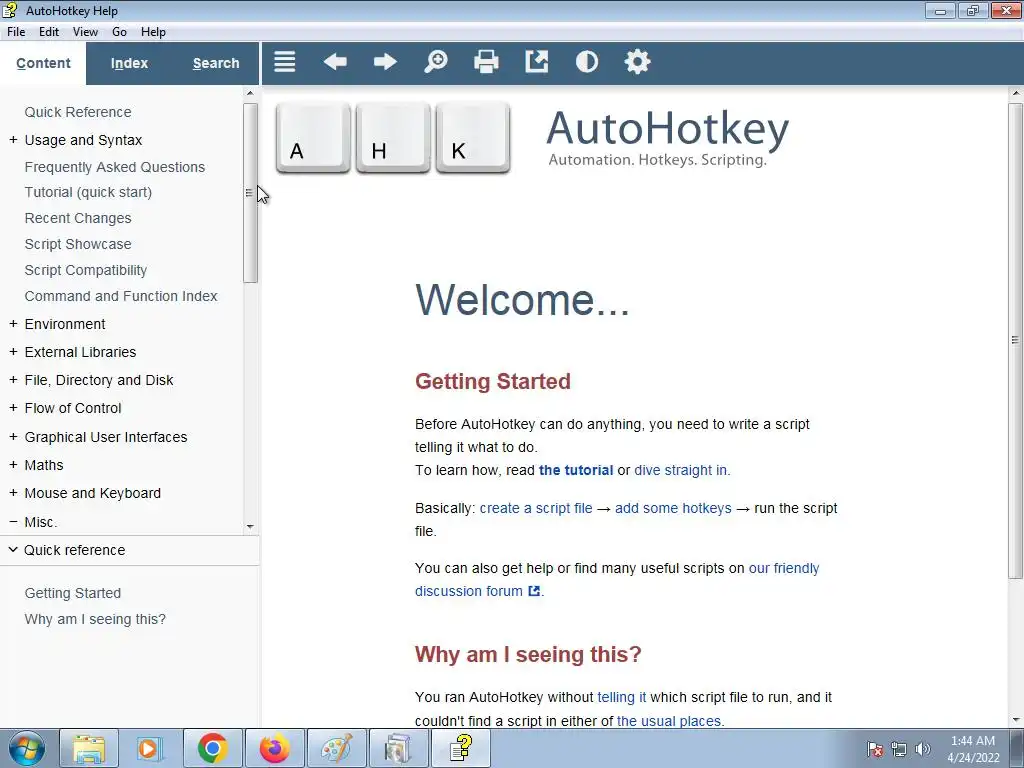1024x768 pixels.
Task: Open the Edit menu
Action: coord(49,31)
